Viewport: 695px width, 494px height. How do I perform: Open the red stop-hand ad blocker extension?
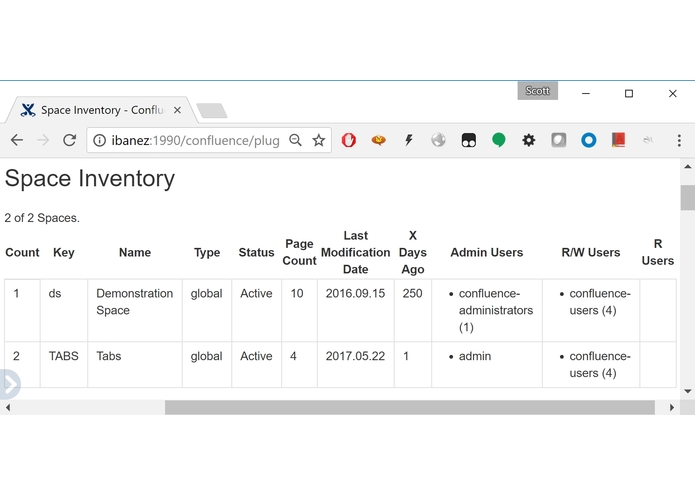(349, 140)
